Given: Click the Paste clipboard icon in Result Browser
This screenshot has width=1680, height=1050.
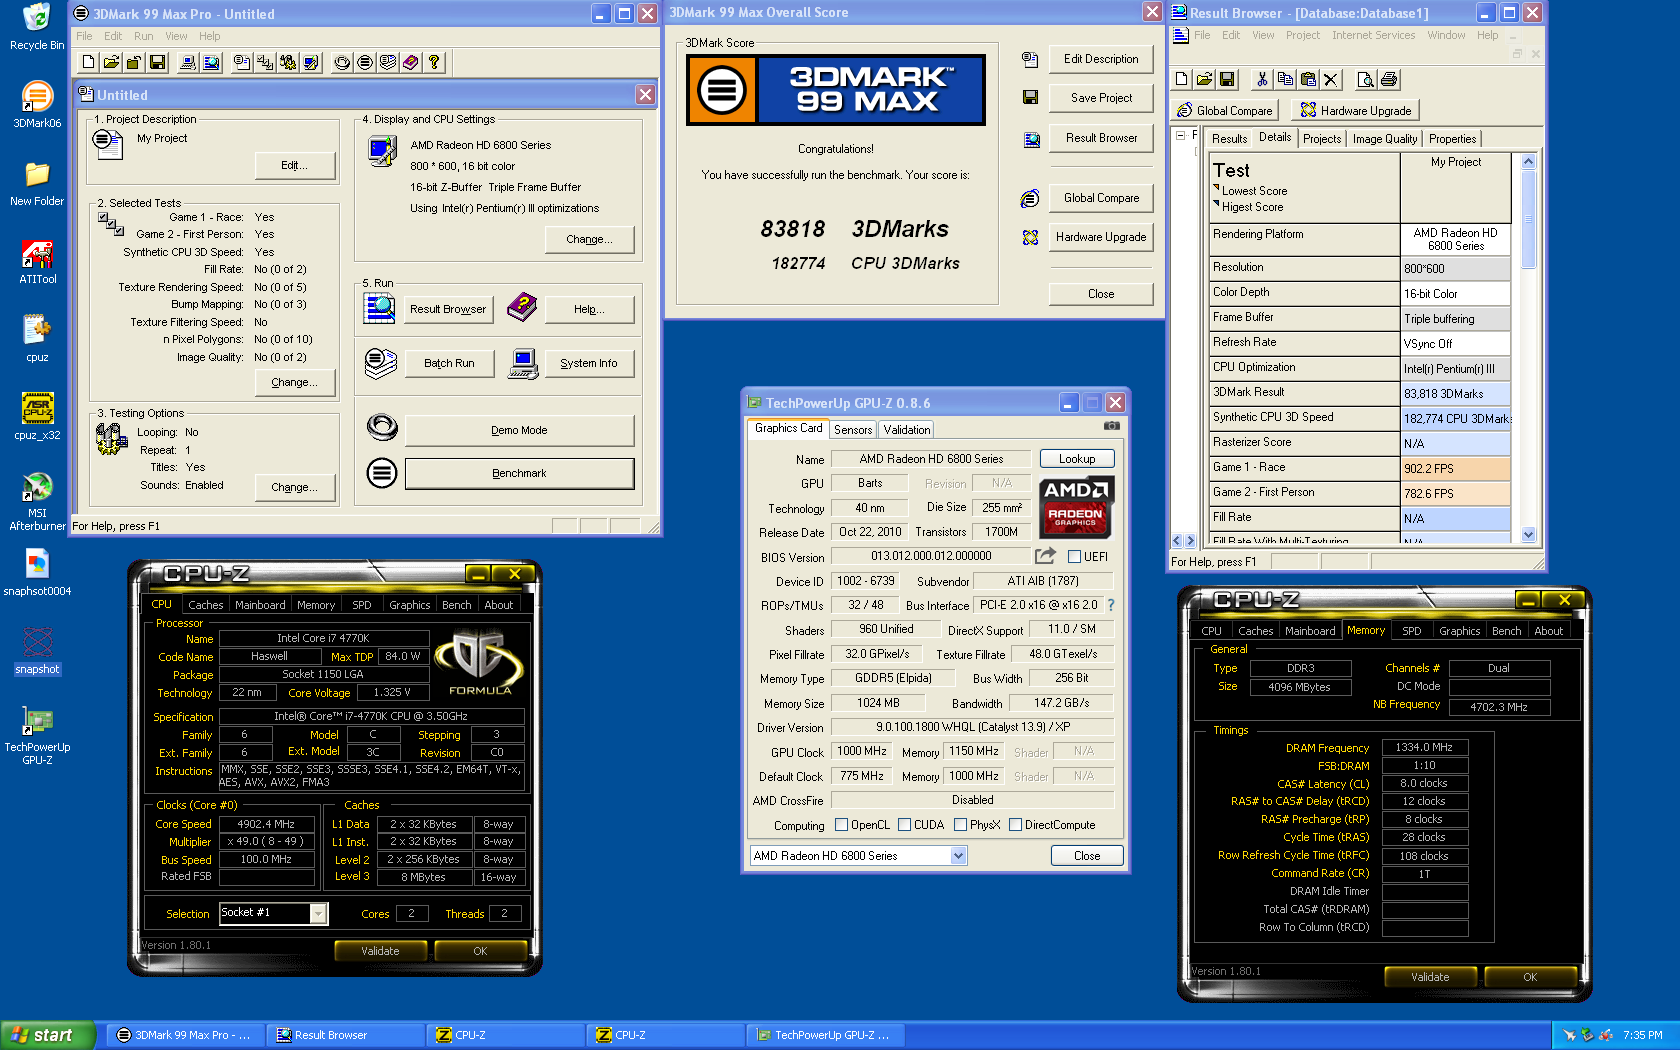Looking at the screenshot, I should point(1308,79).
